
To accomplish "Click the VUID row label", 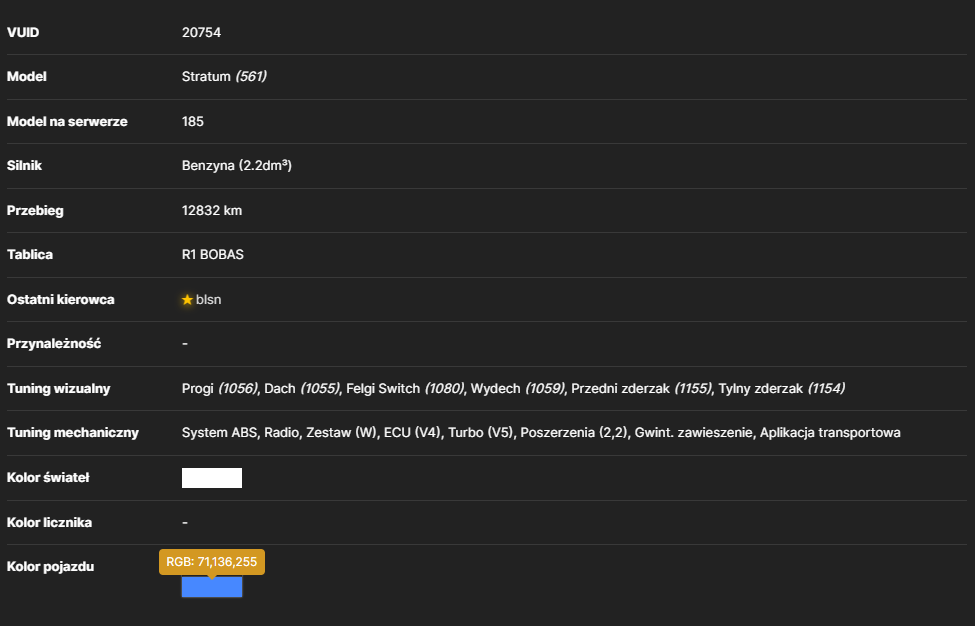I will click(23, 32).
